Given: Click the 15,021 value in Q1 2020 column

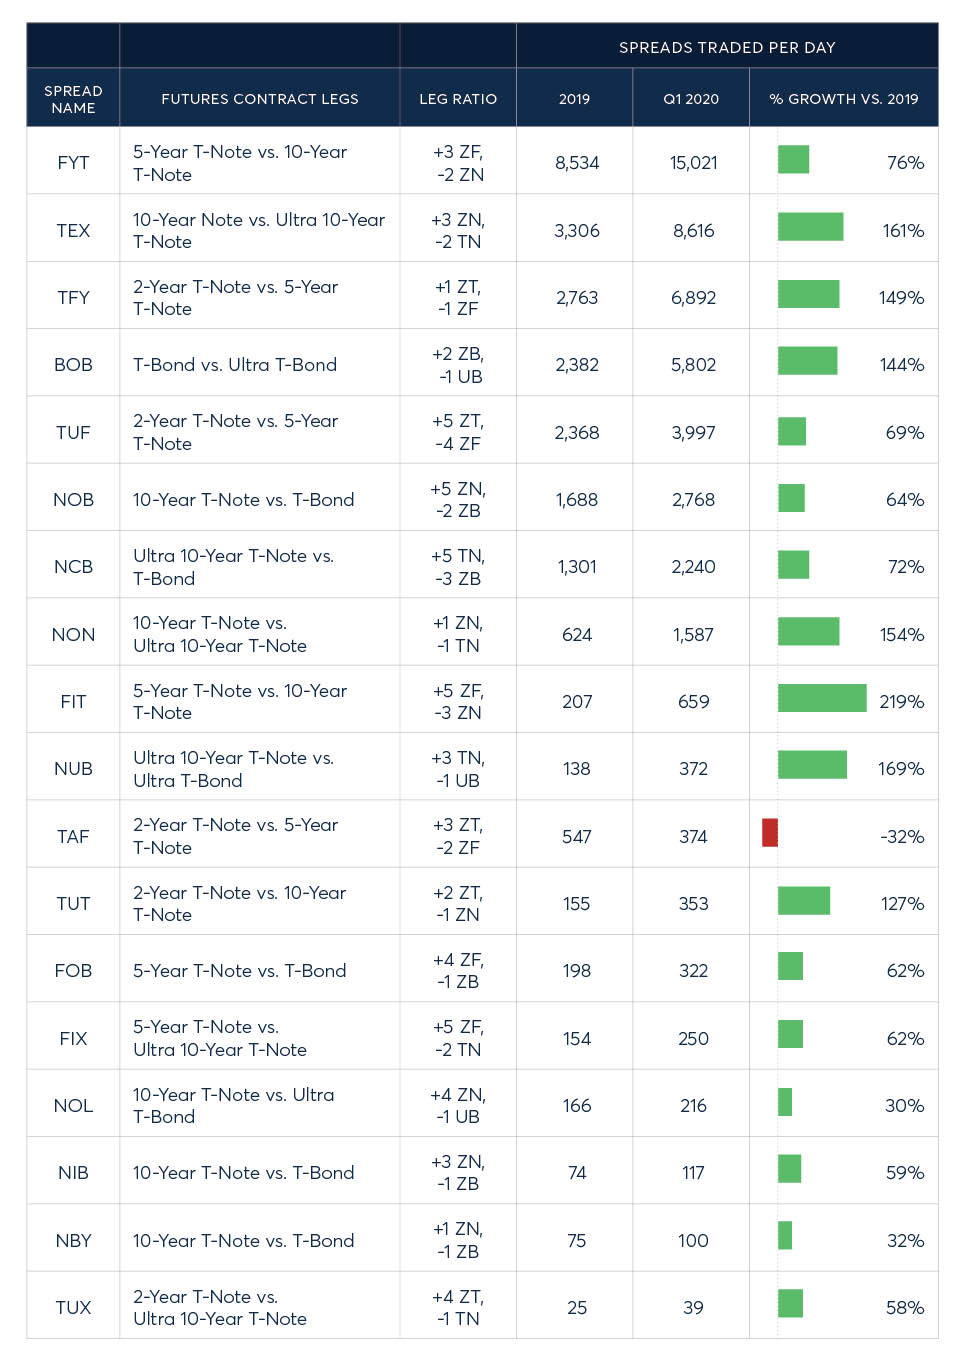Looking at the screenshot, I should coord(693,163).
